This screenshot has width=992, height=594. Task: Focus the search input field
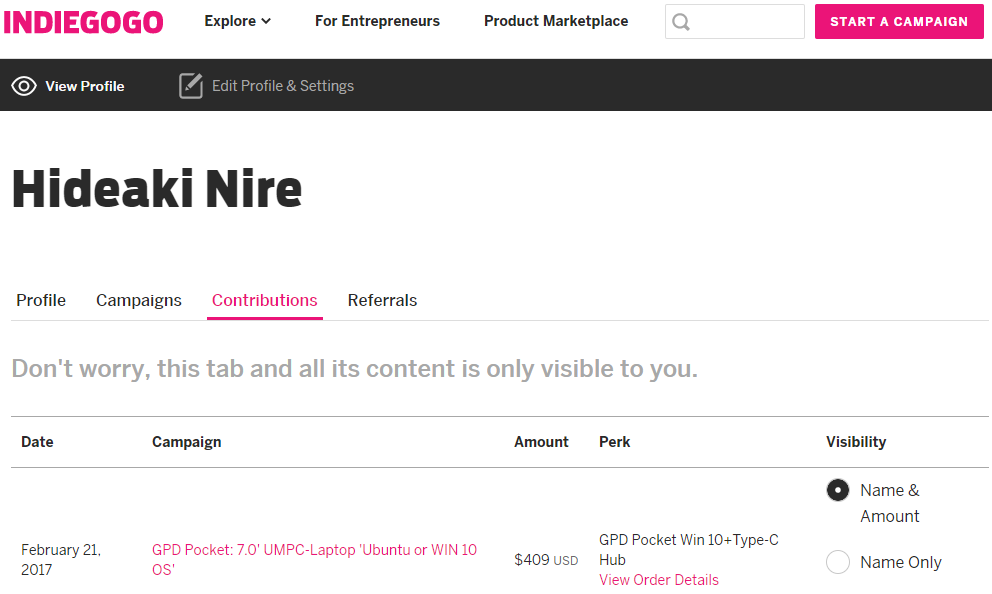point(735,22)
